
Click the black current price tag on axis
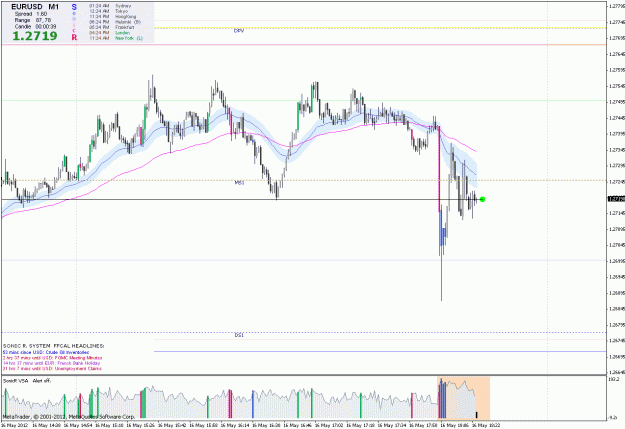(616, 199)
